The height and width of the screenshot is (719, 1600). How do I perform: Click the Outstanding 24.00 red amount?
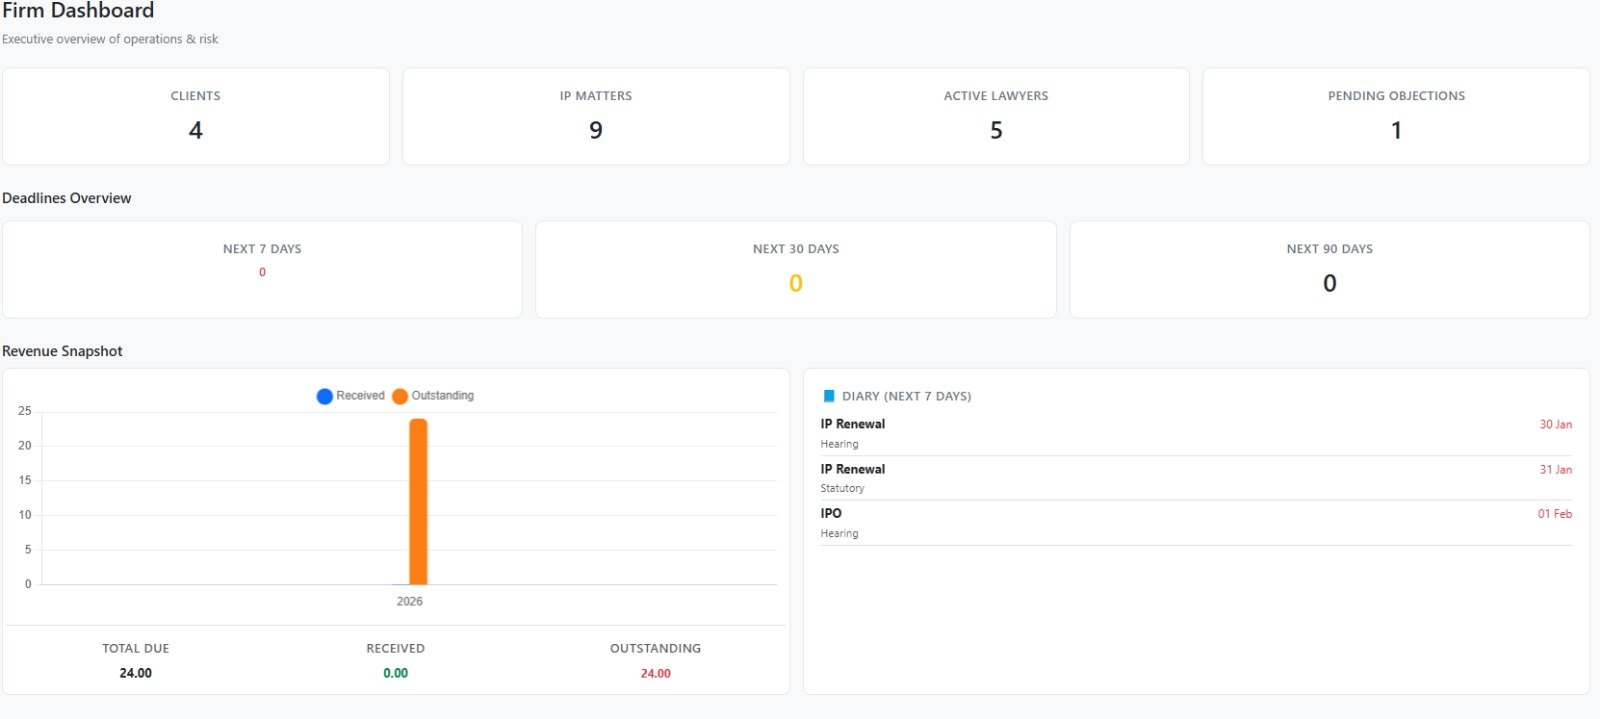point(656,673)
